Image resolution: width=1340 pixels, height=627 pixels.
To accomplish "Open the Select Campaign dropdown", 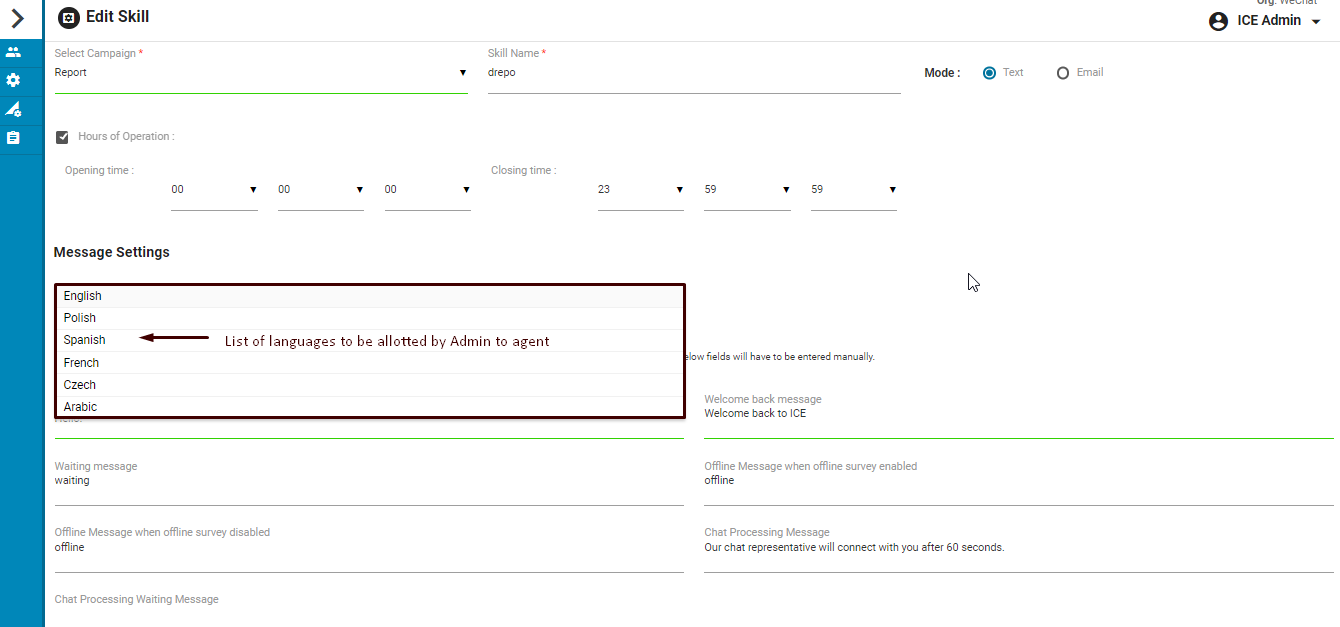I will pyautogui.click(x=260, y=73).
